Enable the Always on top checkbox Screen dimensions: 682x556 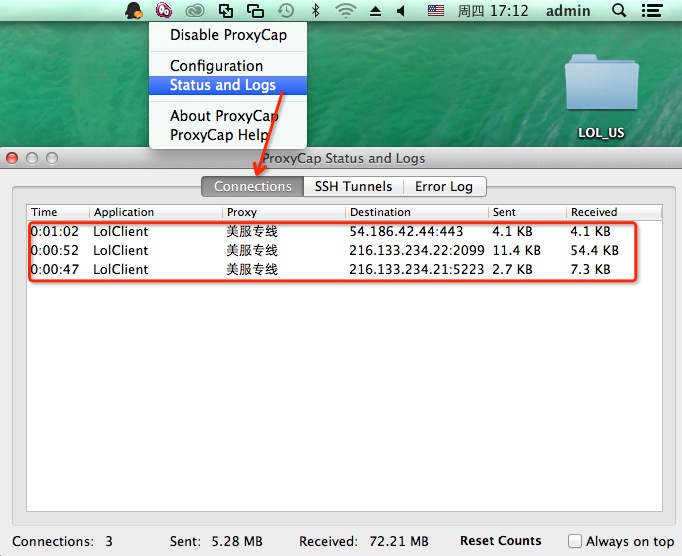(575, 541)
